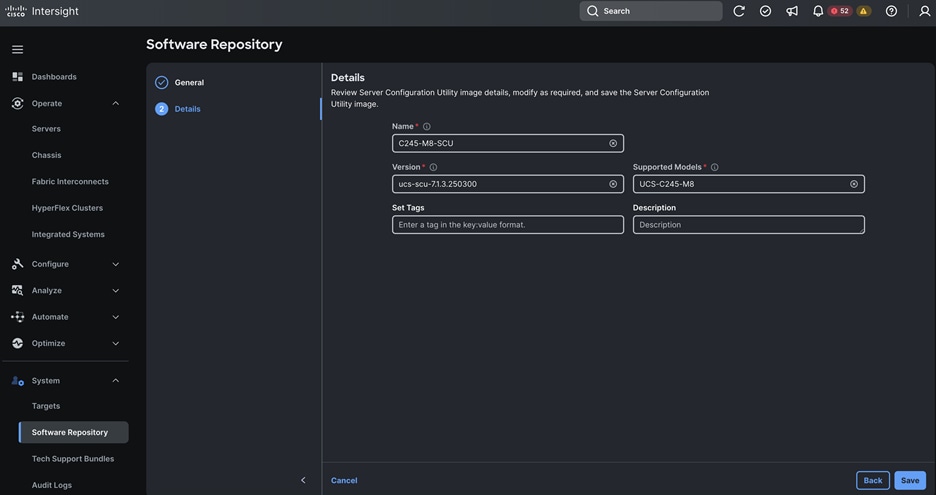Click the info icon next to Name
The image size is (936, 495).
427,127
